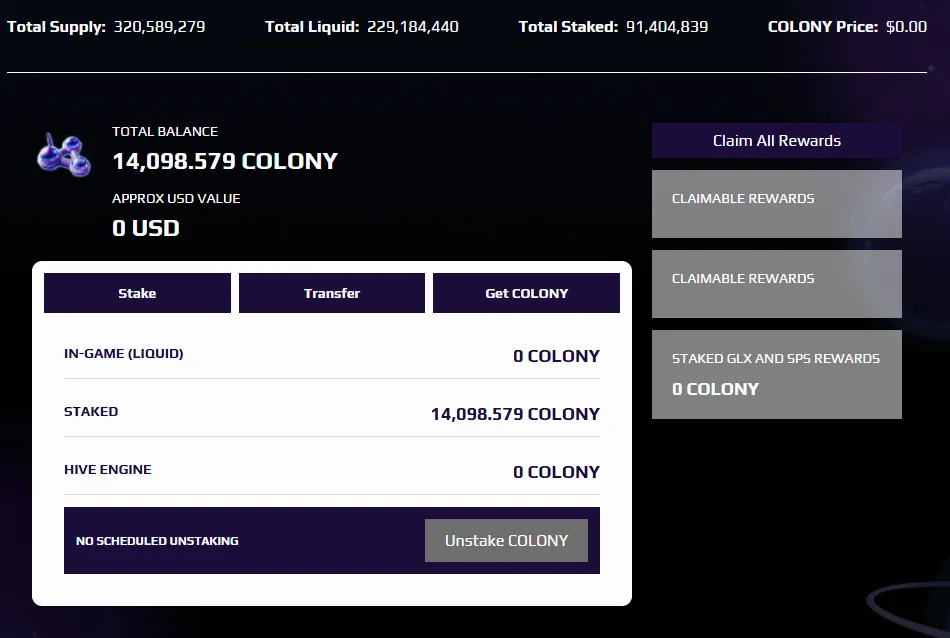Click the No Scheduled Unstaking notice
Image resolution: width=950 pixels, height=638 pixels.
(157, 541)
